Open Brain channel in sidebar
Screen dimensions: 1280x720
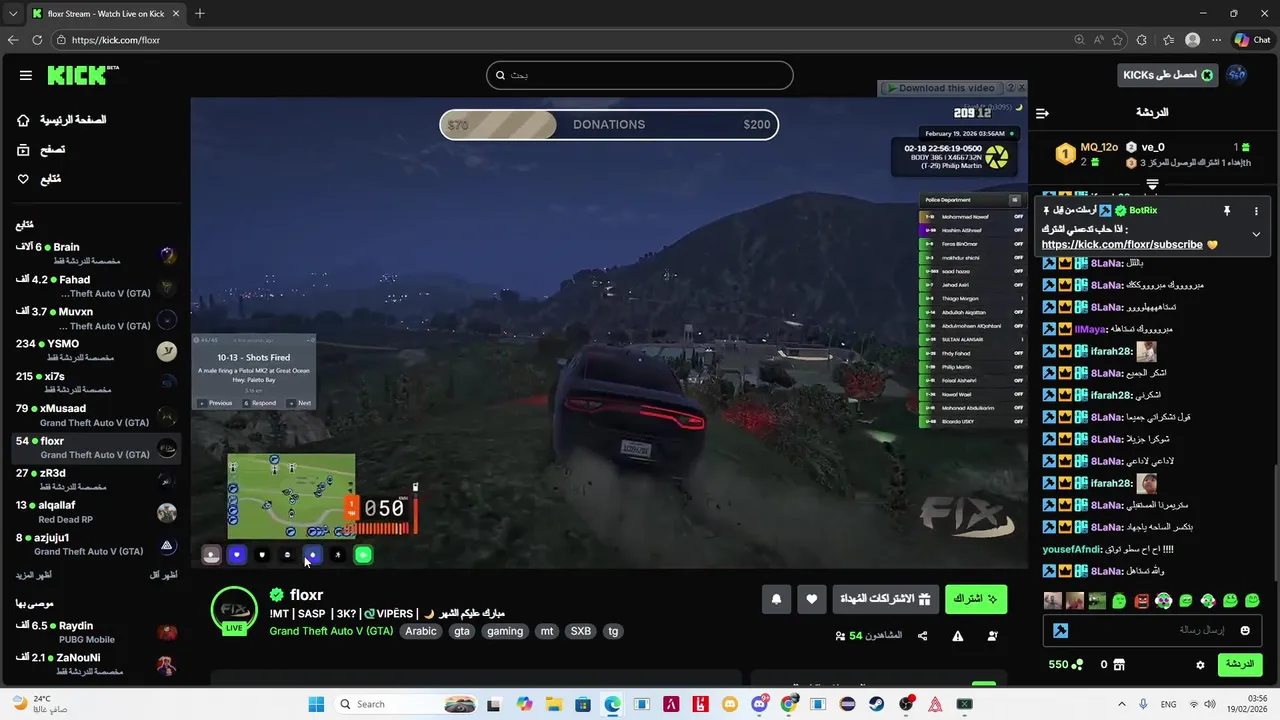pos(96,254)
